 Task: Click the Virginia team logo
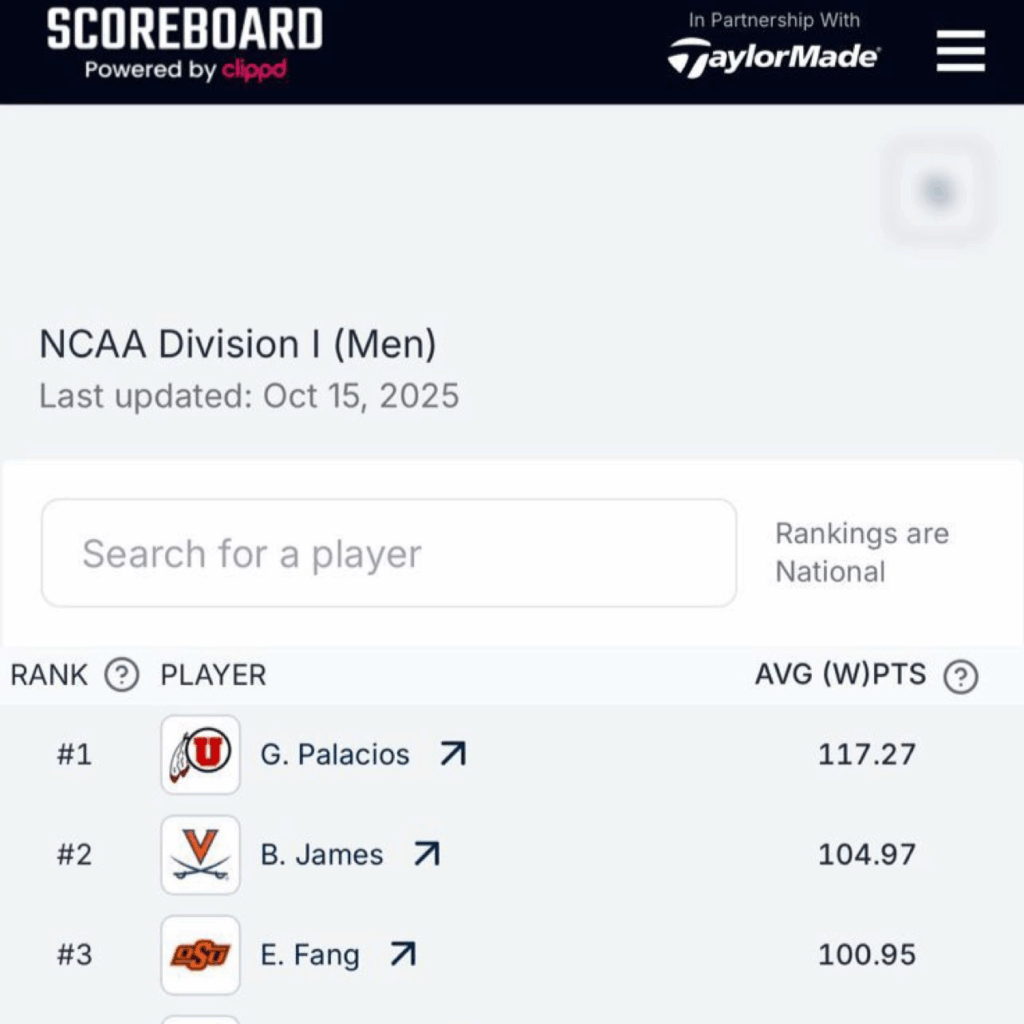click(200, 854)
